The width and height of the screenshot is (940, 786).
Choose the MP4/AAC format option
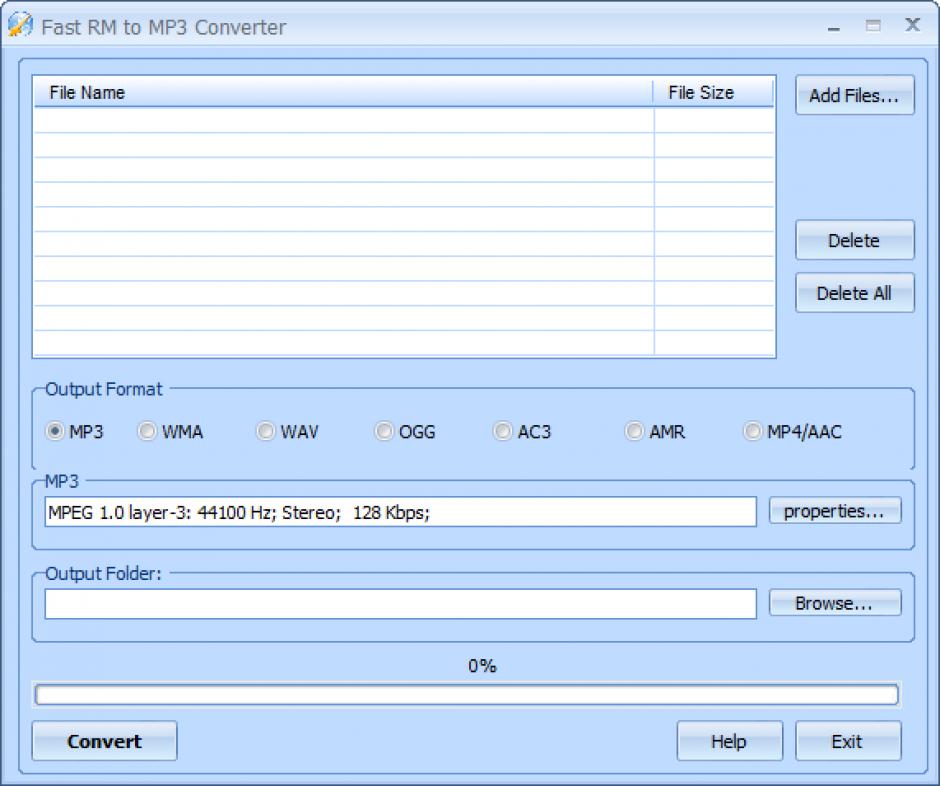[x=752, y=432]
